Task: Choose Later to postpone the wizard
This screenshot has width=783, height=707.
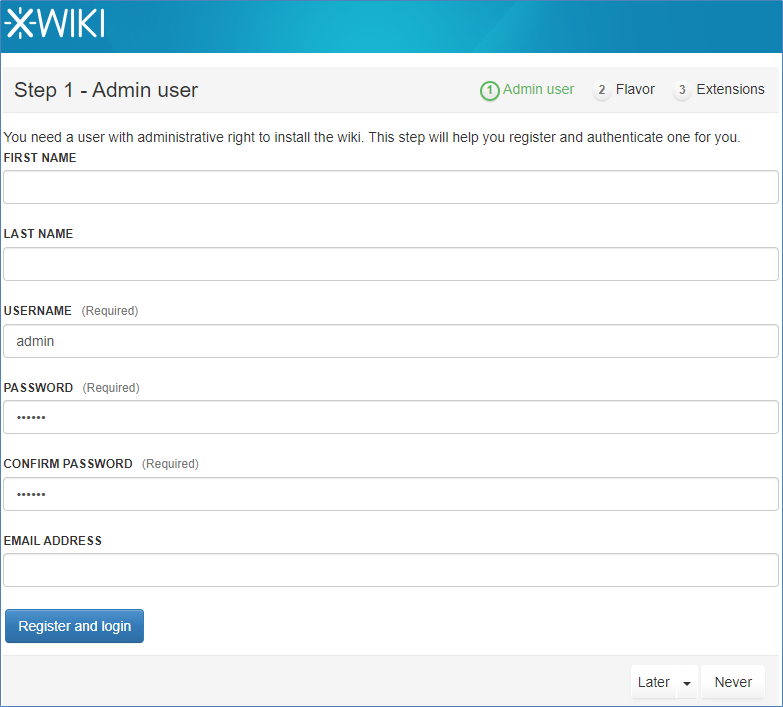Action: coord(653,682)
